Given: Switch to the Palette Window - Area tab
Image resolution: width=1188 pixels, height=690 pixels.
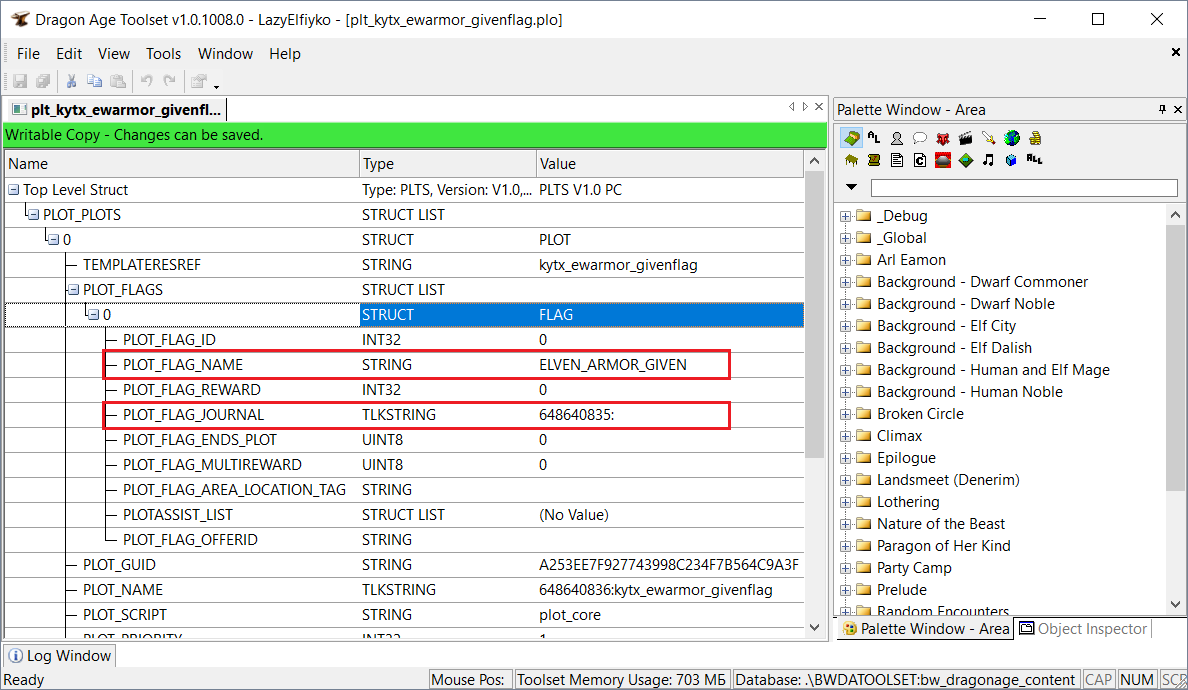Looking at the screenshot, I should pyautogui.click(x=926, y=629).
